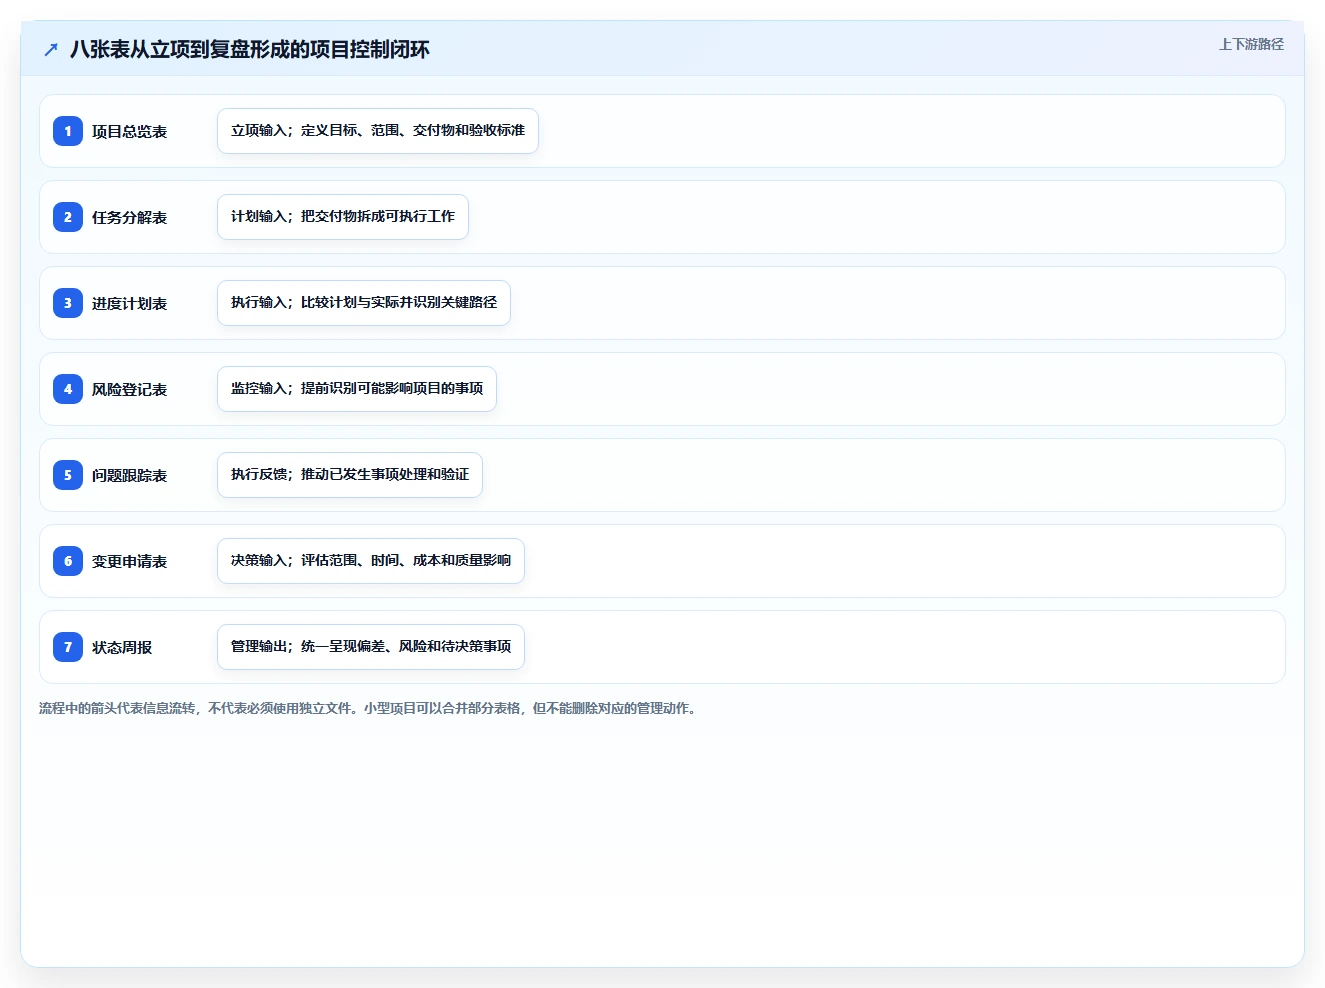This screenshot has height=988, width=1325.
Task: Click the footnote starting 流程中的箭头代表信息流转
Action: [x=369, y=708]
